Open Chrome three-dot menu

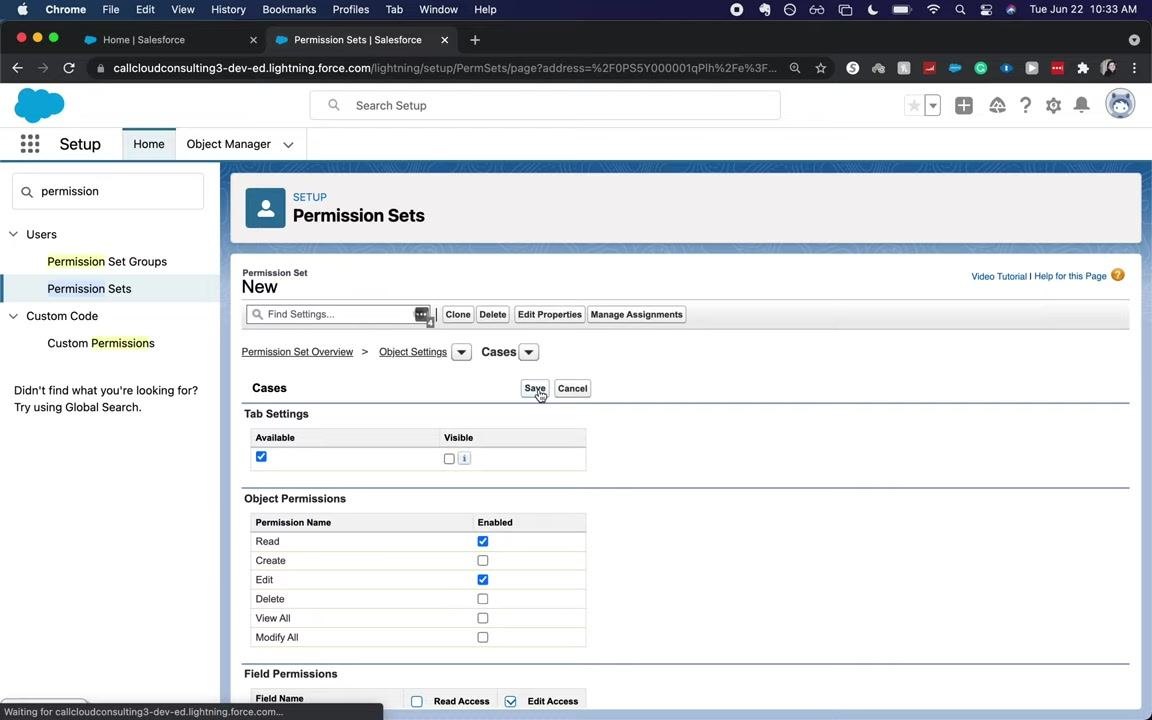pyautogui.click(x=1134, y=68)
